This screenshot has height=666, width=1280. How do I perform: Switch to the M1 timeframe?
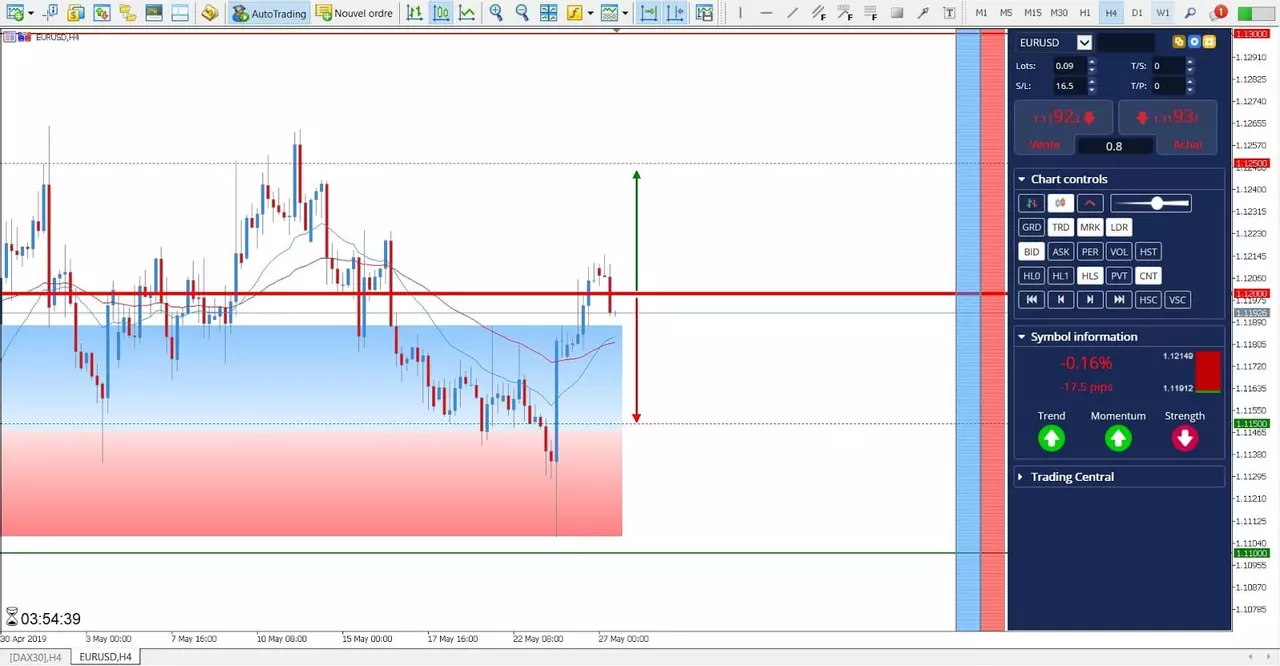pyautogui.click(x=981, y=13)
